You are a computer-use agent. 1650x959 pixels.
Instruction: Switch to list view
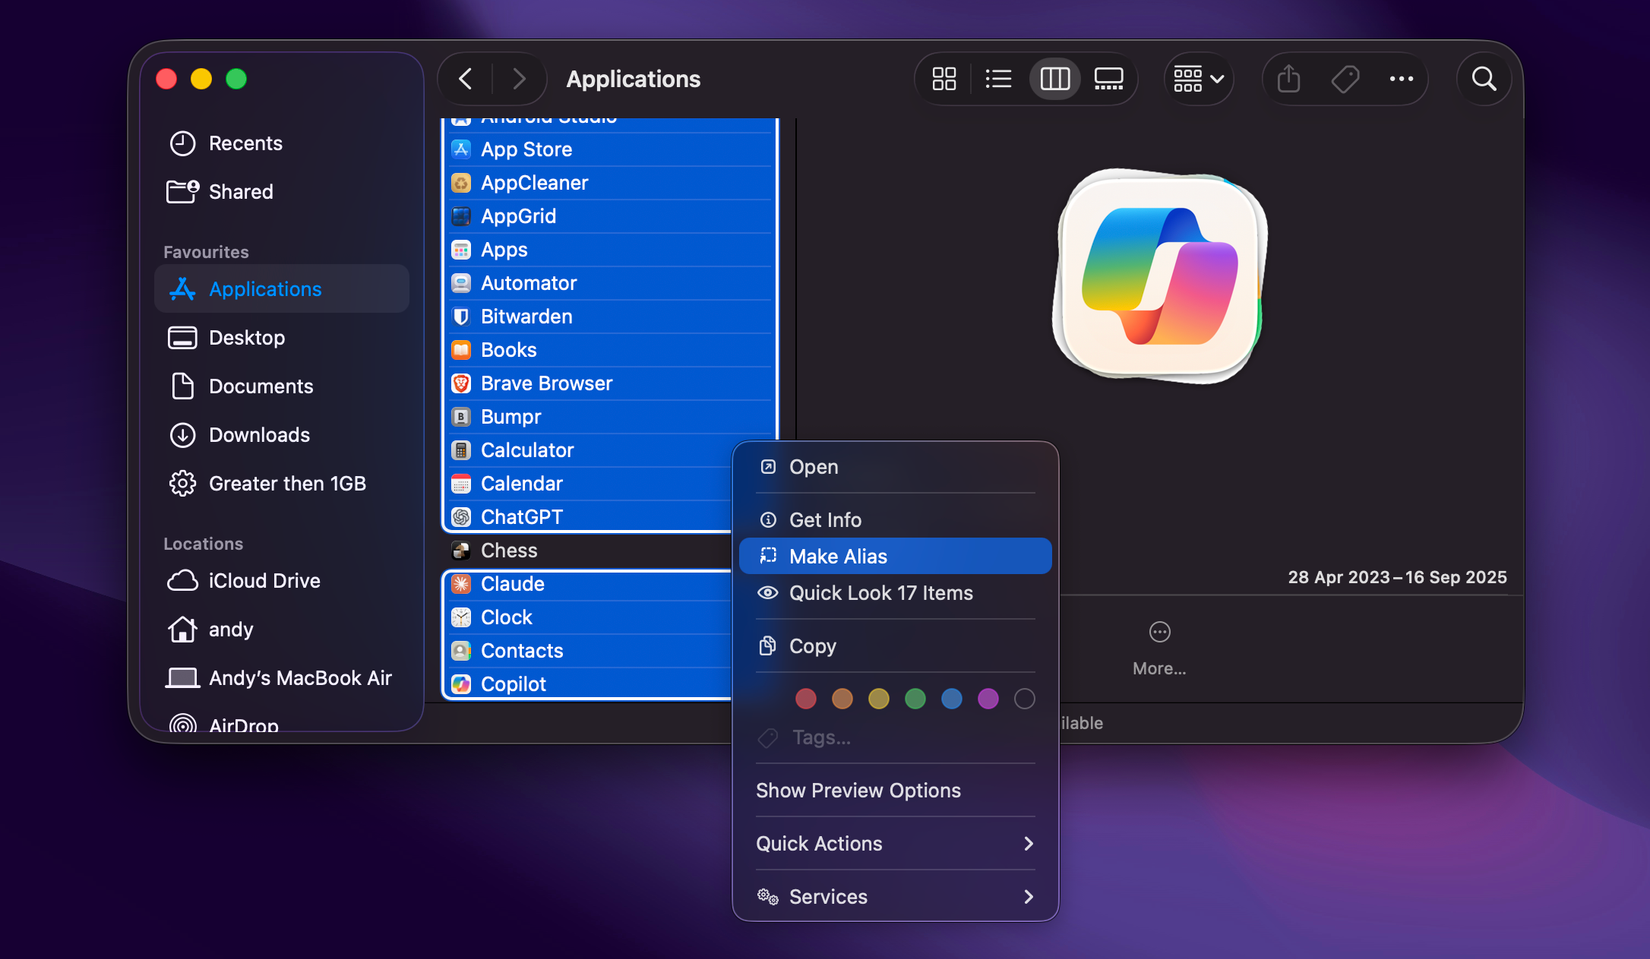998,79
